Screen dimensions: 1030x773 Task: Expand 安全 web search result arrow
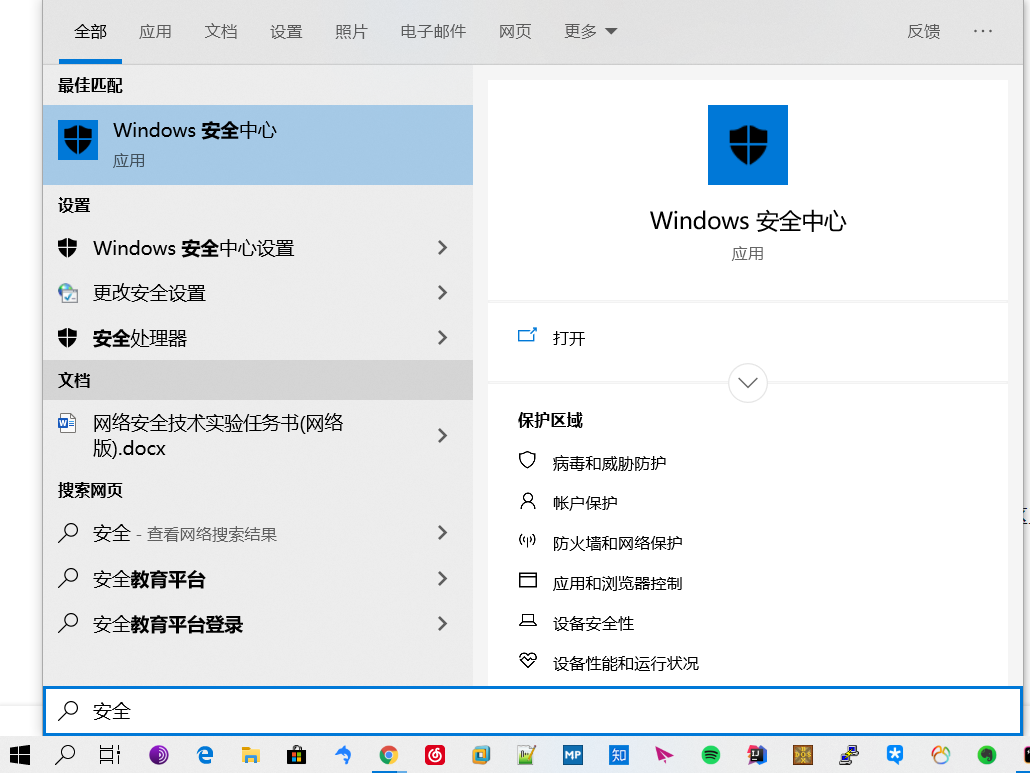click(x=442, y=533)
